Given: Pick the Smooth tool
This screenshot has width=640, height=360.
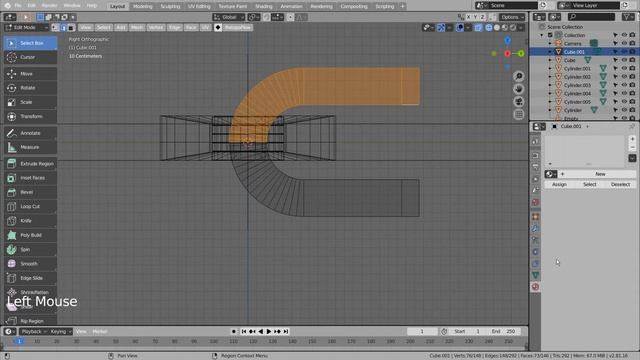Looking at the screenshot, I should click(x=30, y=264).
